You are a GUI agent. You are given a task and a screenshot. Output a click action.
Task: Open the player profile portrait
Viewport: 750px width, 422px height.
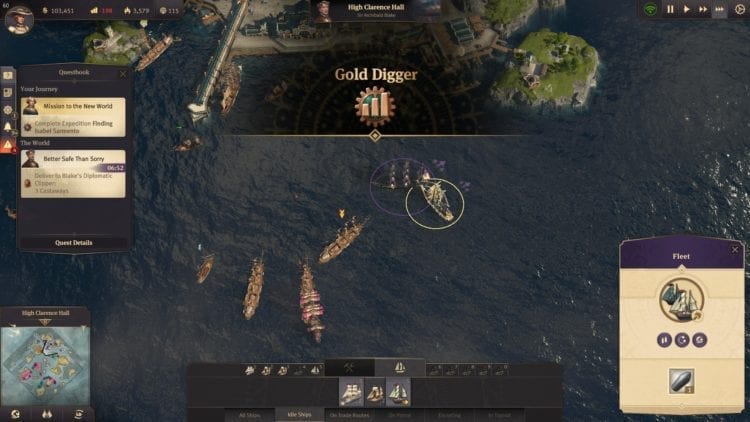point(19,20)
